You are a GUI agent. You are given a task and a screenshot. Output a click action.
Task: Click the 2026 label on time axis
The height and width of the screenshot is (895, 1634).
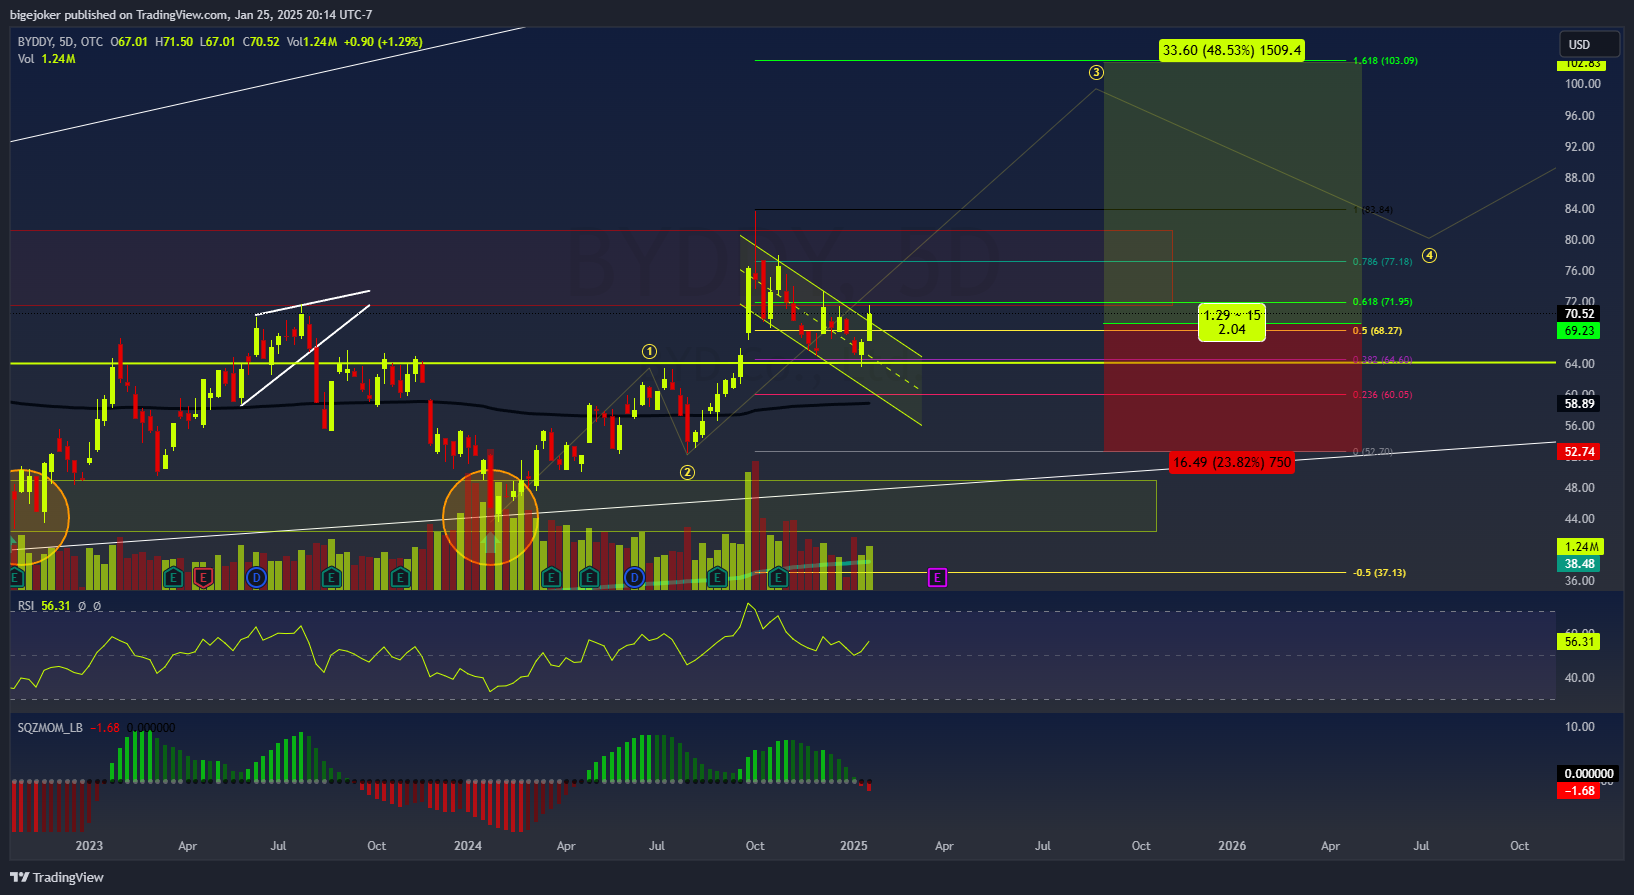[1232, 846]
